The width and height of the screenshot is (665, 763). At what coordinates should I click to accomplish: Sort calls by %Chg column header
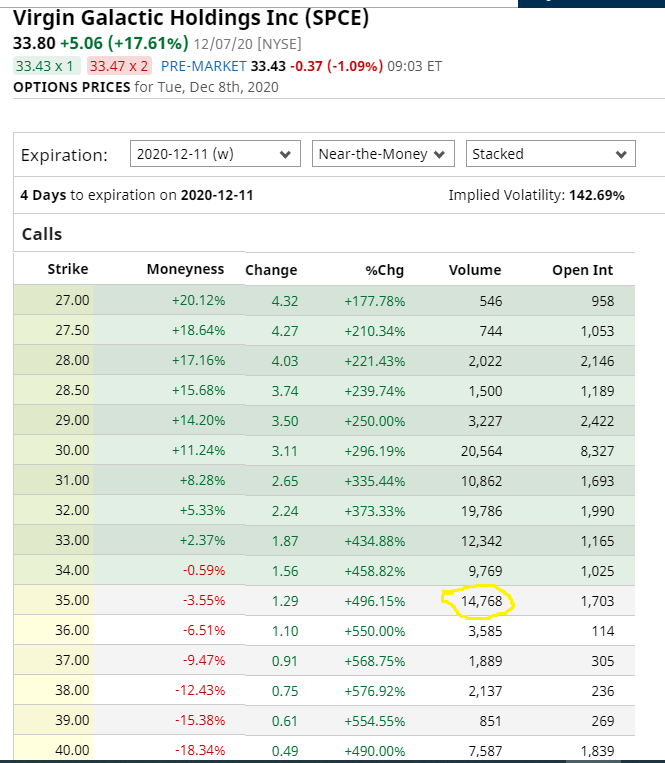tap(385, 270)
